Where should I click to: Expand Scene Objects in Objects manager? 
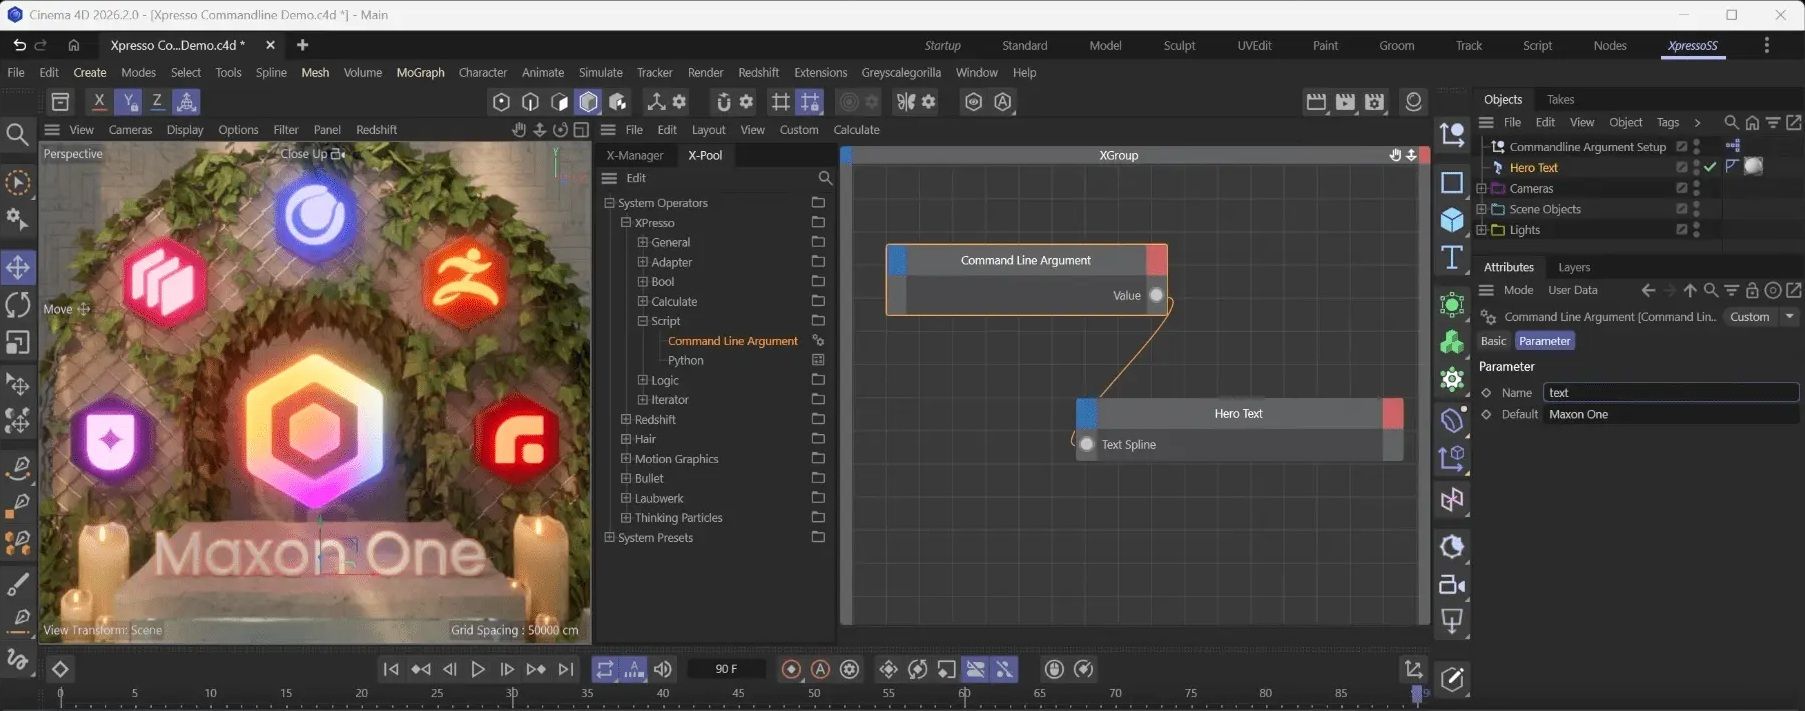pos(1481,209)
